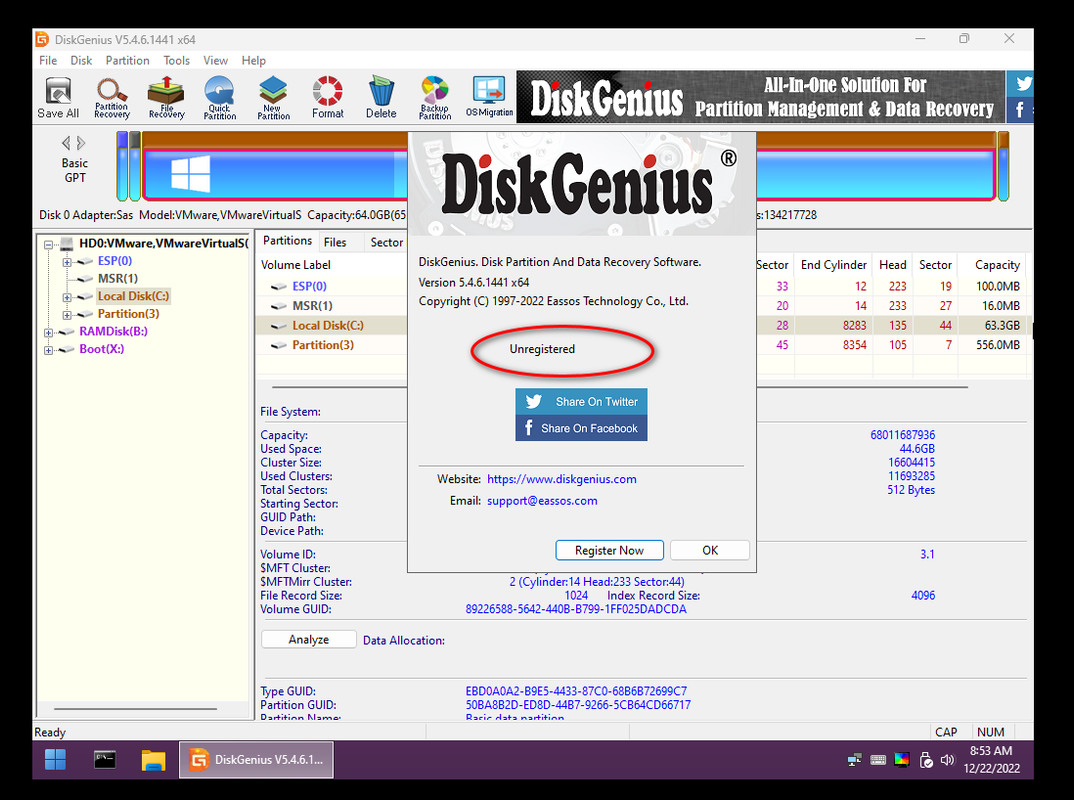Screen dimensions: 1074x800
Task: Click the Windows partition block in disk map
Action: (274, 174)
